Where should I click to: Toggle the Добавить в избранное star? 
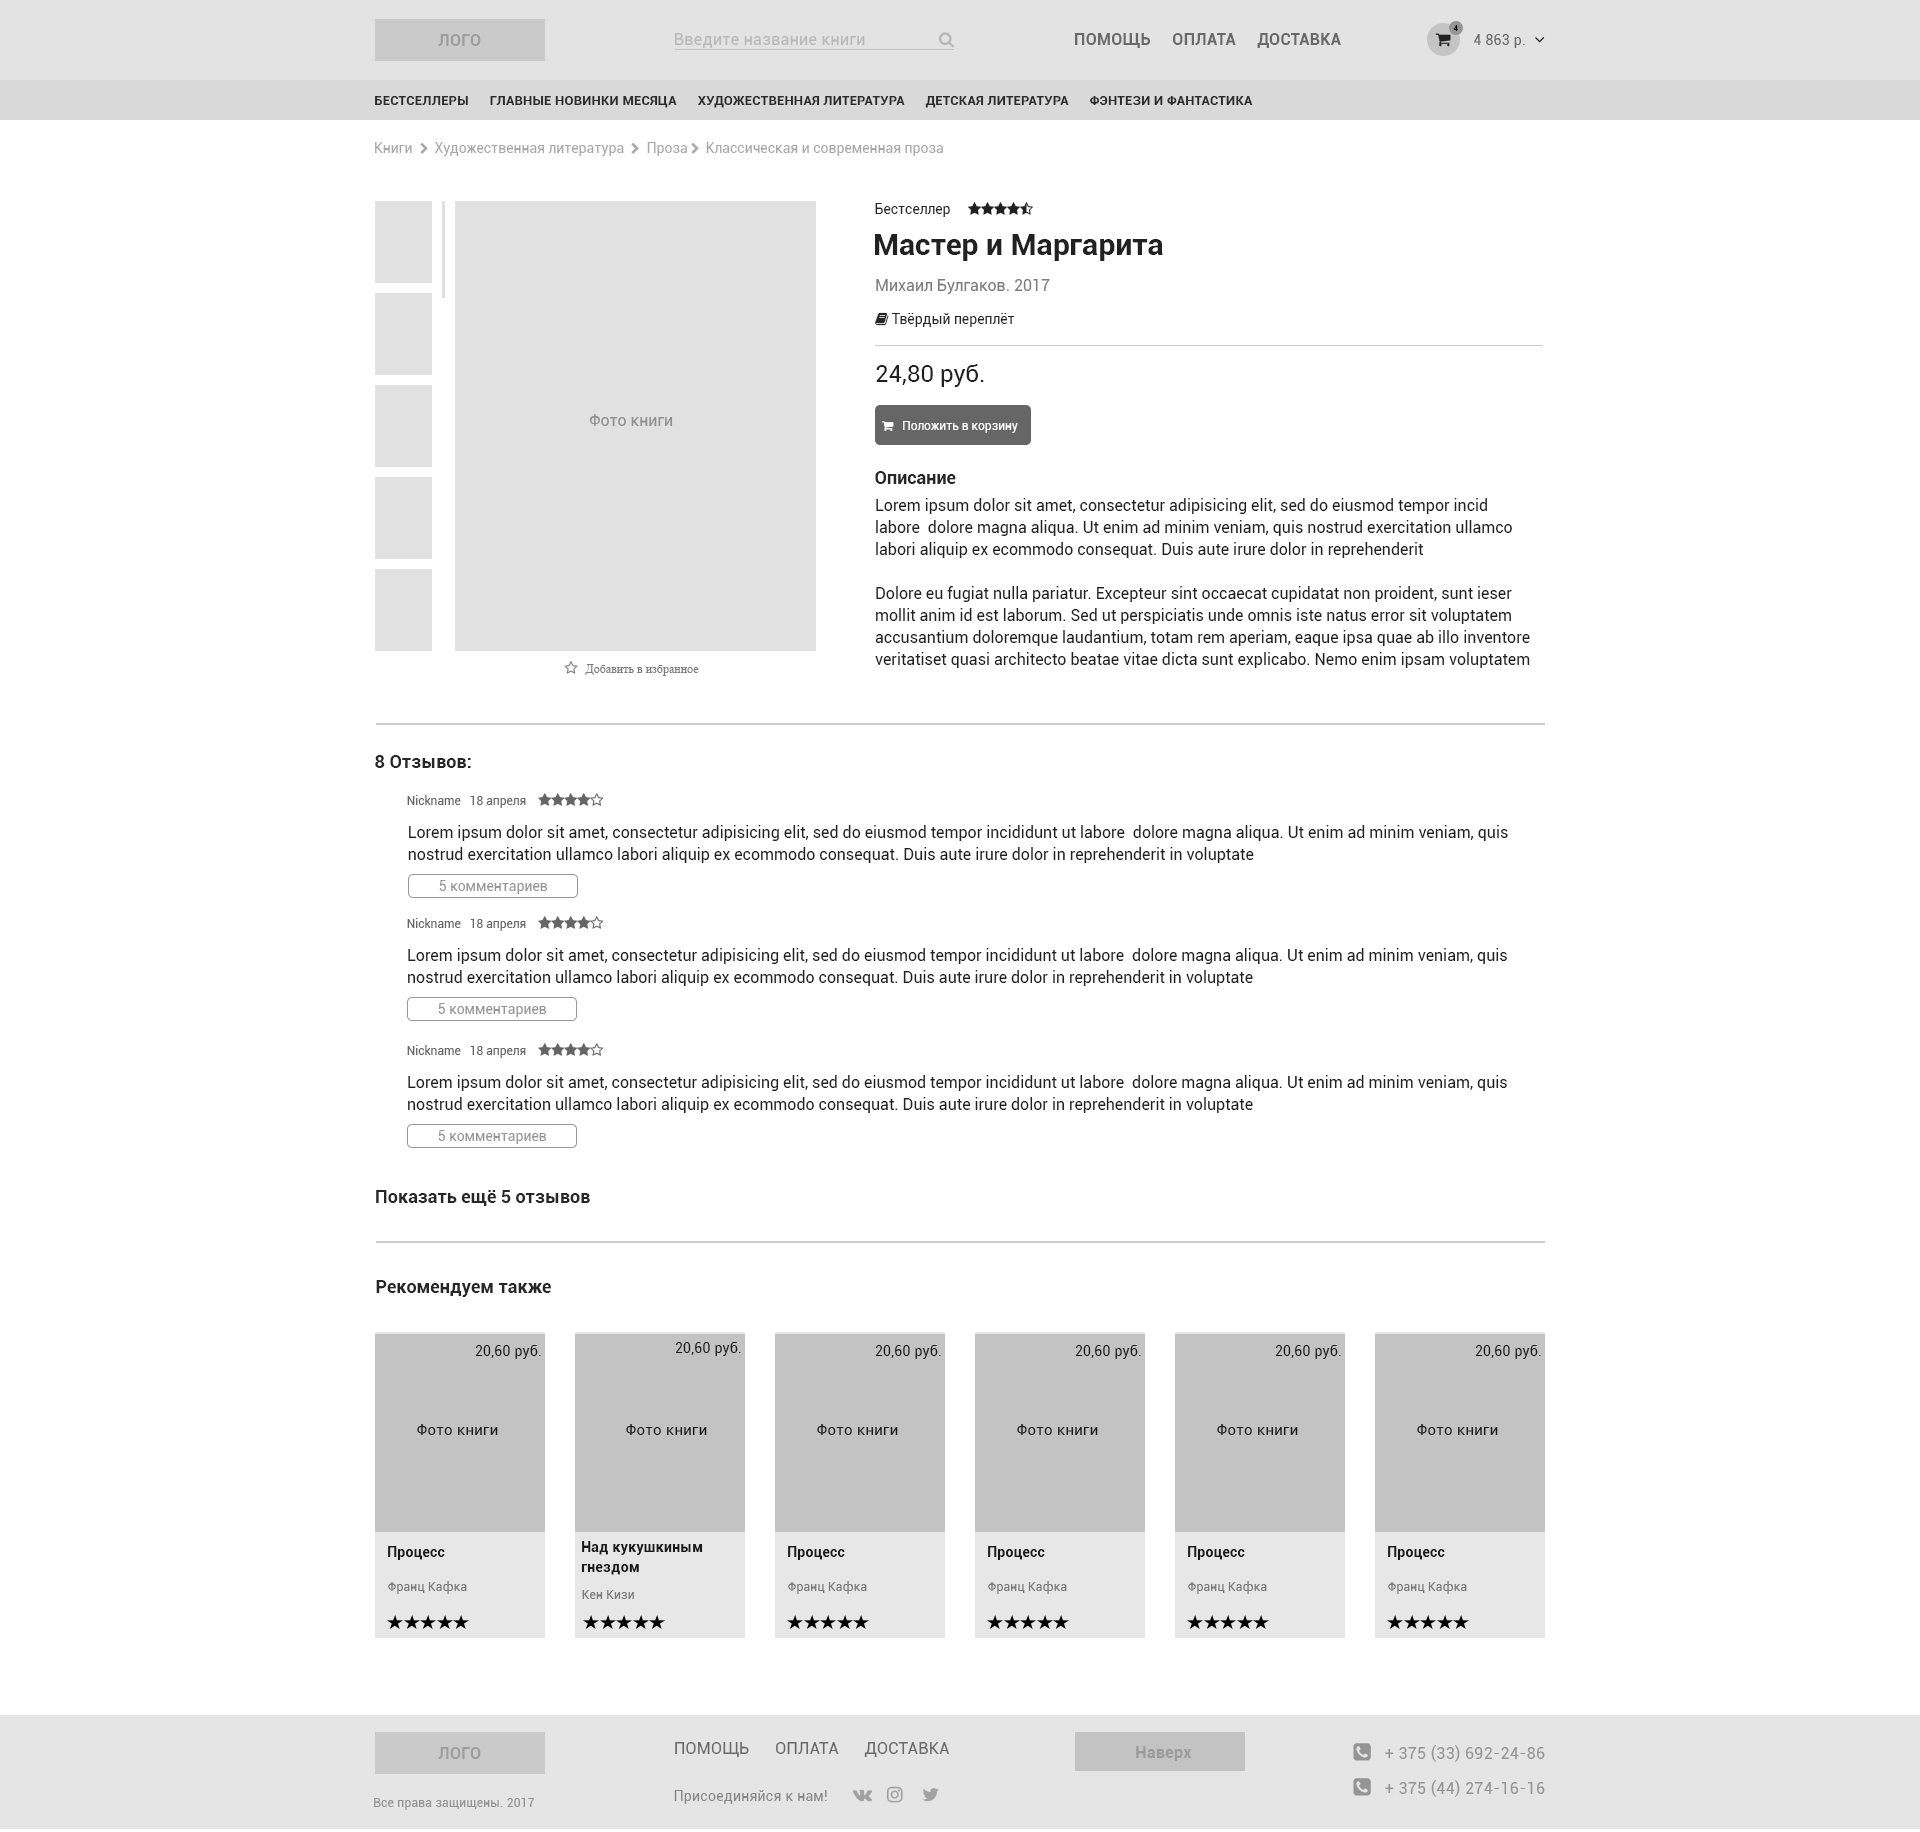(571, 668)
